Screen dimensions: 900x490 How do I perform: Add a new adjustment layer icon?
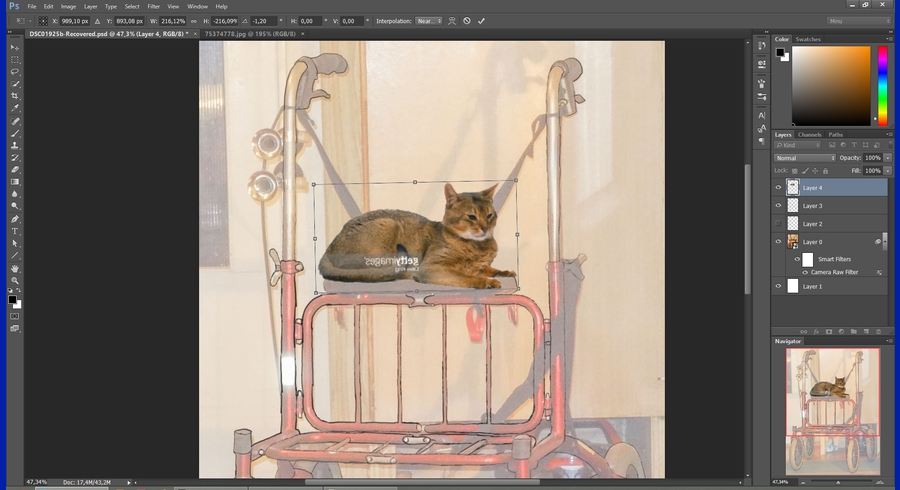click(x=841, y=332)
